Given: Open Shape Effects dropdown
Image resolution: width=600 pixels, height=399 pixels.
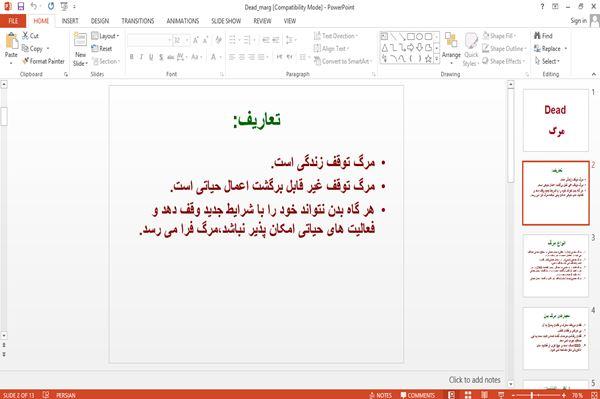Looking at the screenshot, I should (503, 61).
